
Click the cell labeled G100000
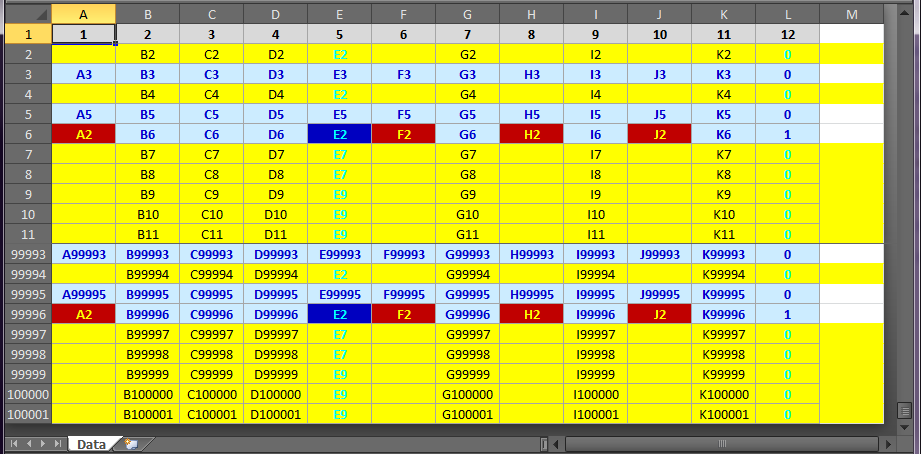pos(468,394)
